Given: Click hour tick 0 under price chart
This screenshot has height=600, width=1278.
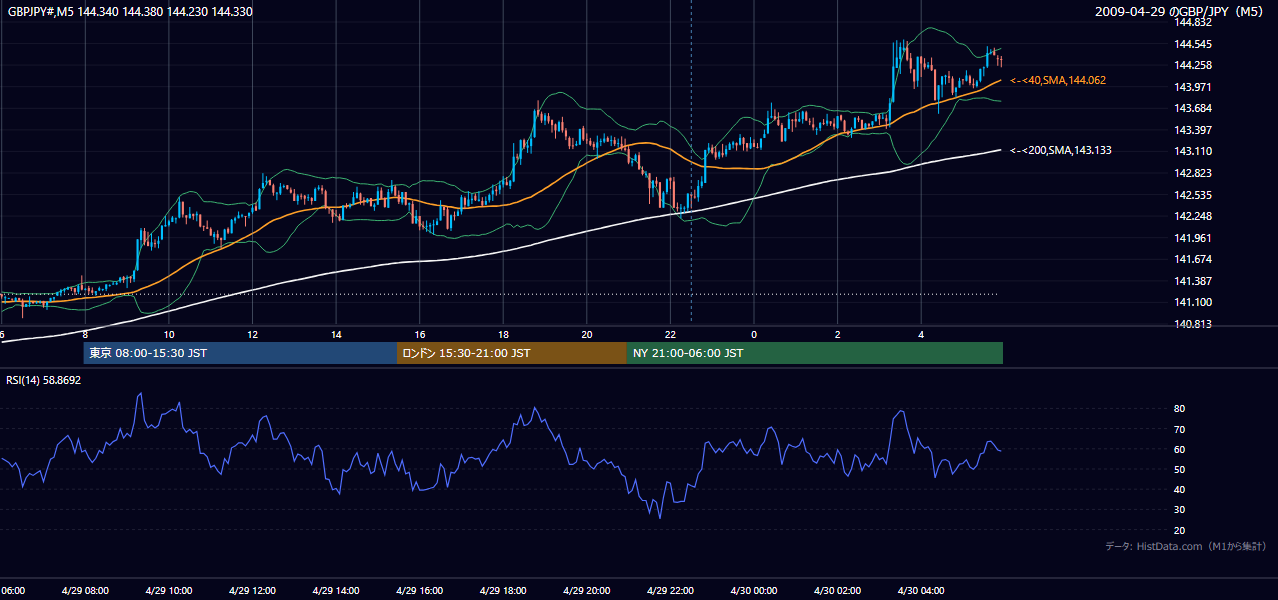Looking at the screenshot, I should click(x=754, y=334).
